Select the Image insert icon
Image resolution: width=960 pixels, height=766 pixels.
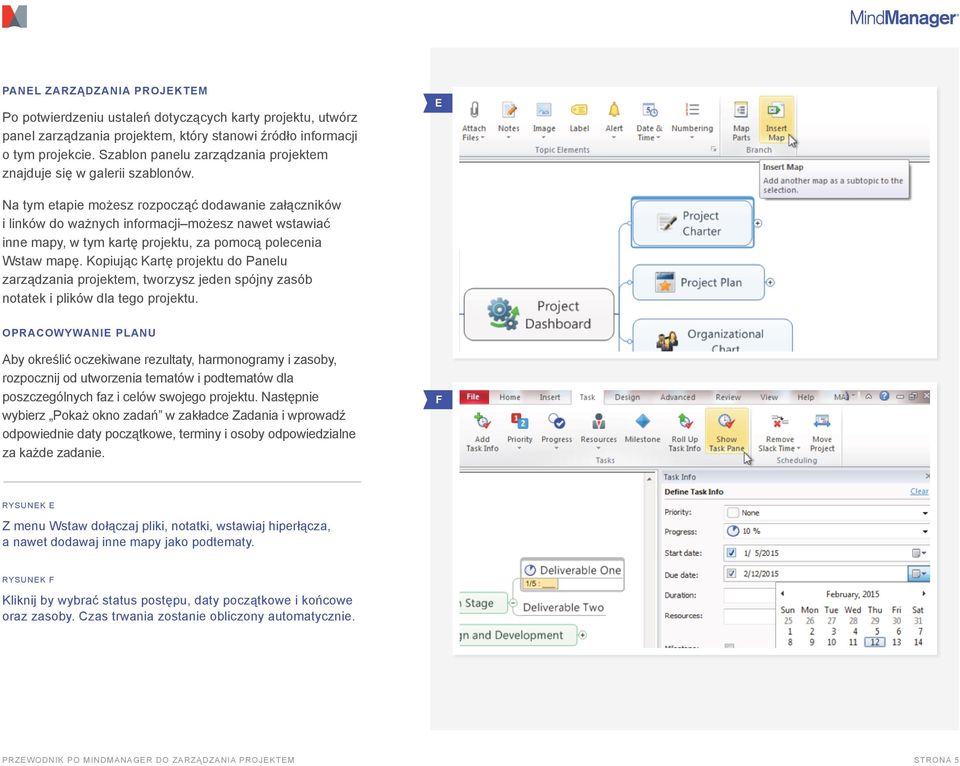[544, 110]
